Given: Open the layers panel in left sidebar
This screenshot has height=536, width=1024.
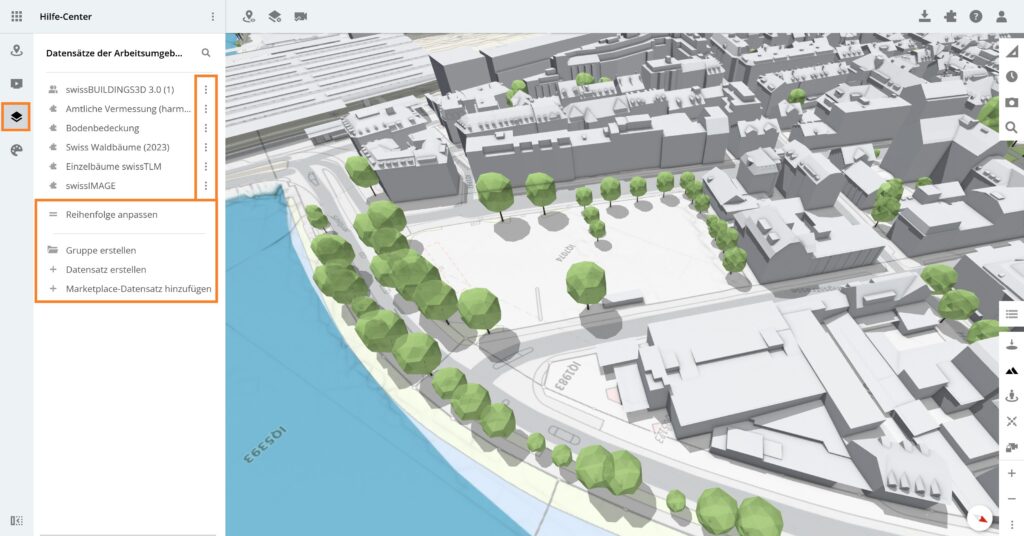Looking at the screenshot, I should (16, 117).
